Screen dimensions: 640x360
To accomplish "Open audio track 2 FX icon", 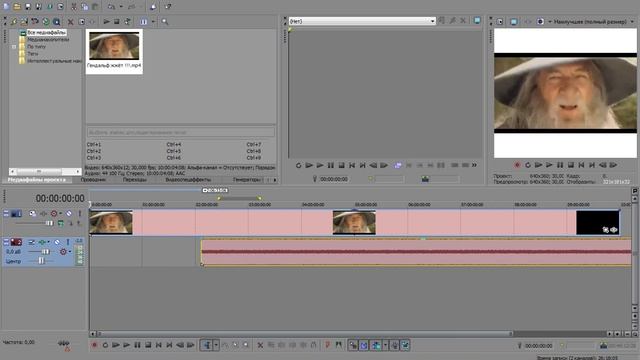I will pos(42,242).
